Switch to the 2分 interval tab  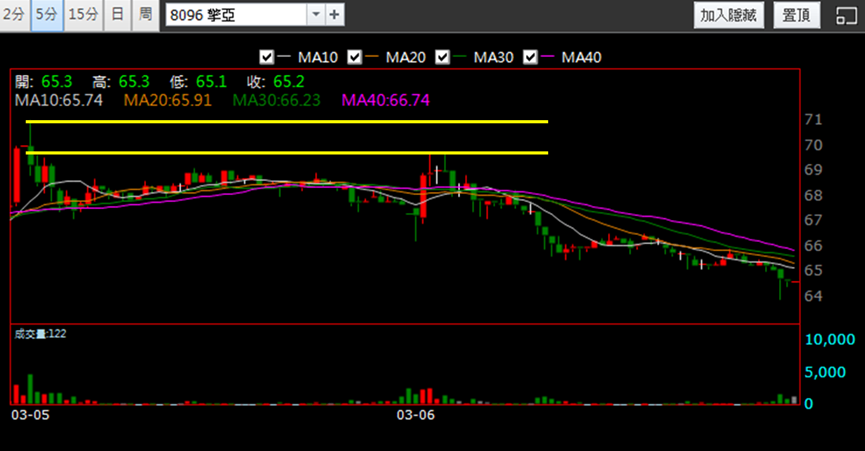click(x=14, y=15)
